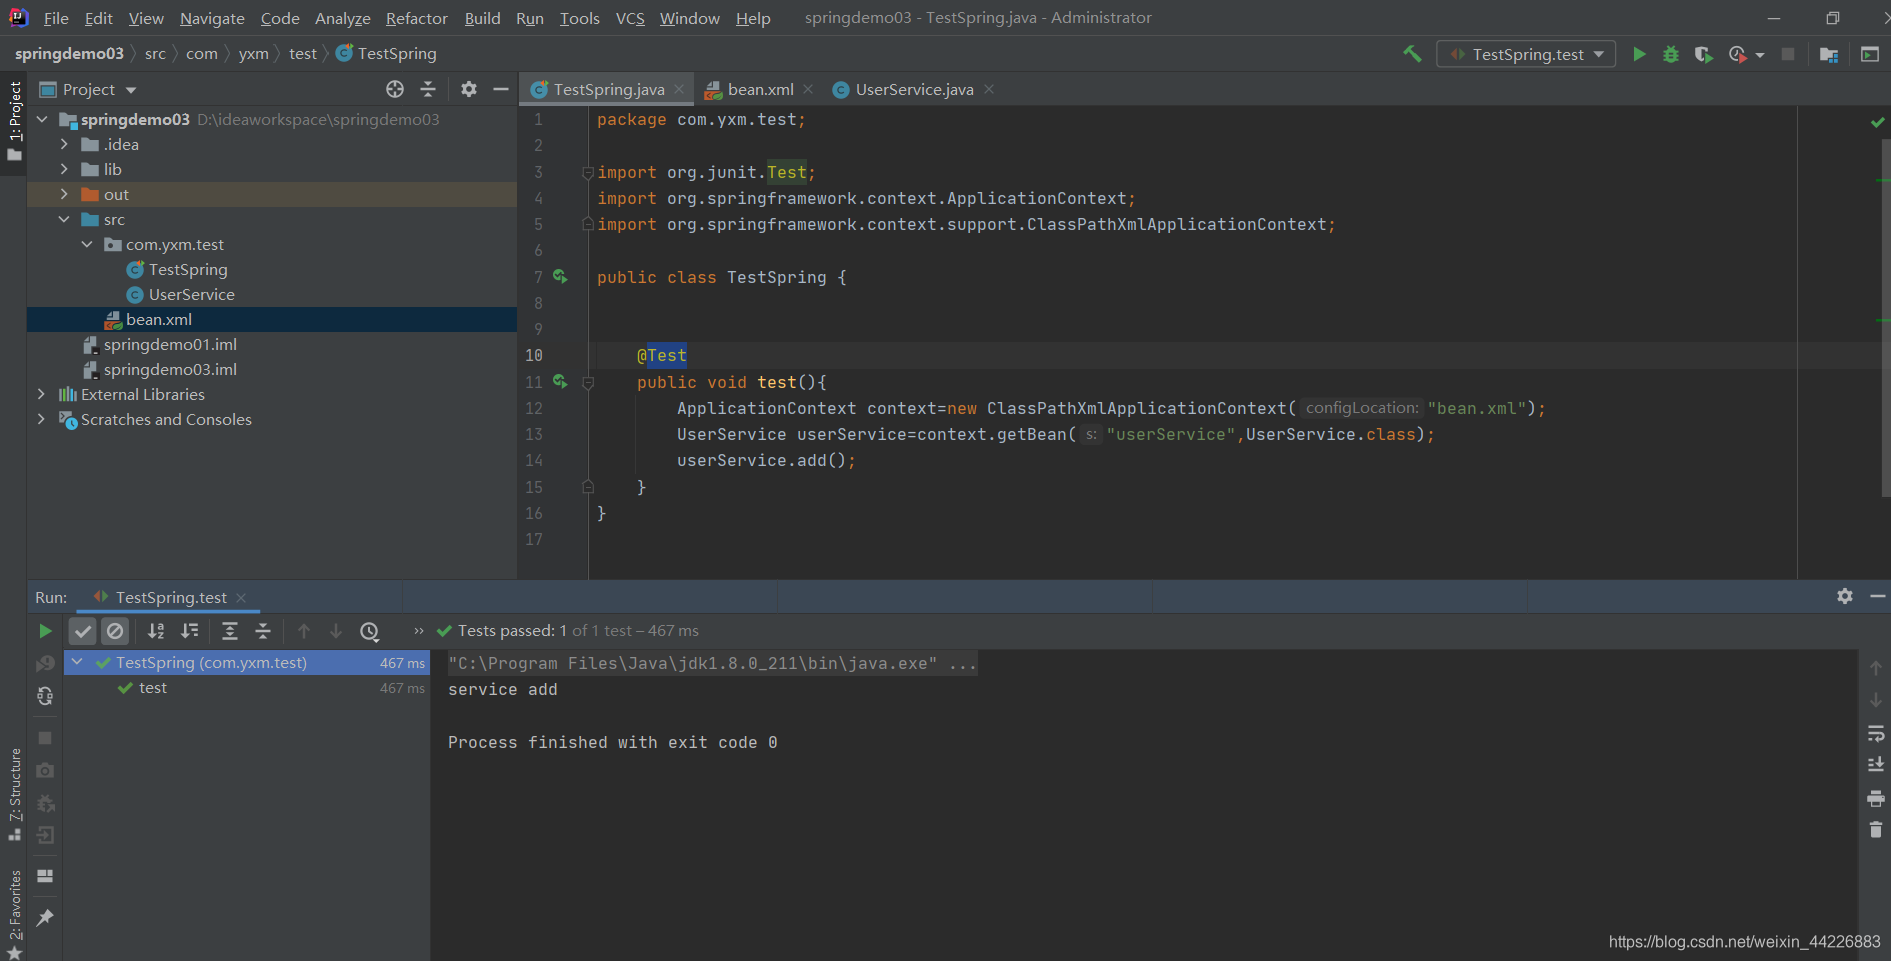Click the camera dump threads icon
Screen dimensions: 1891x961
[x=45, y=770]
